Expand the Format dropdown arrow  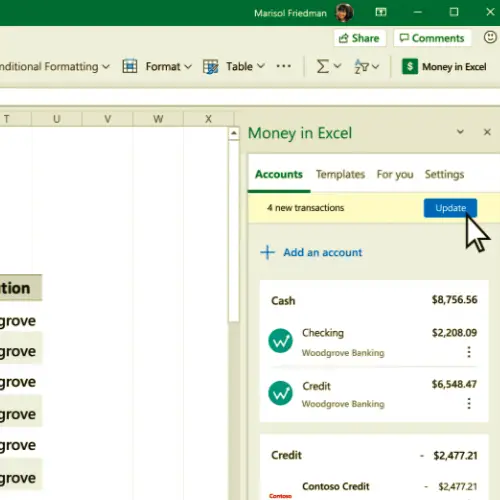pos(188,66)
